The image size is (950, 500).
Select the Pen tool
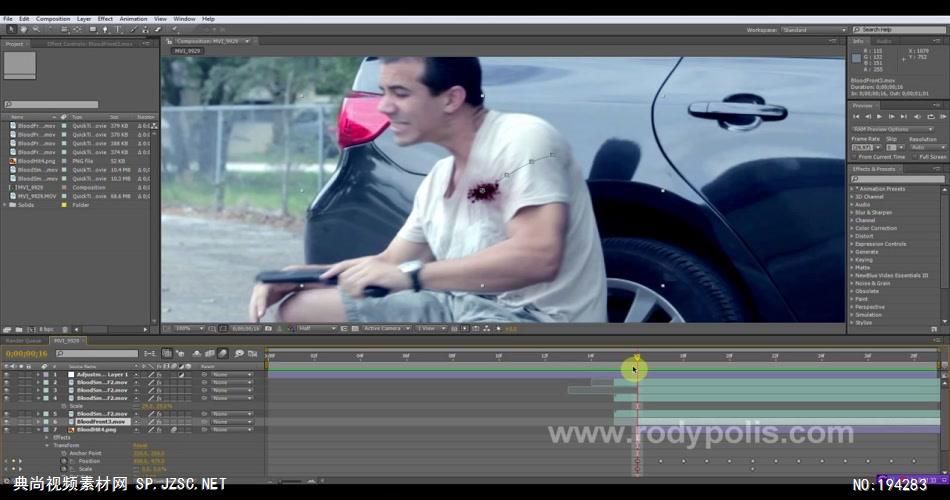[x=105, y=29]
